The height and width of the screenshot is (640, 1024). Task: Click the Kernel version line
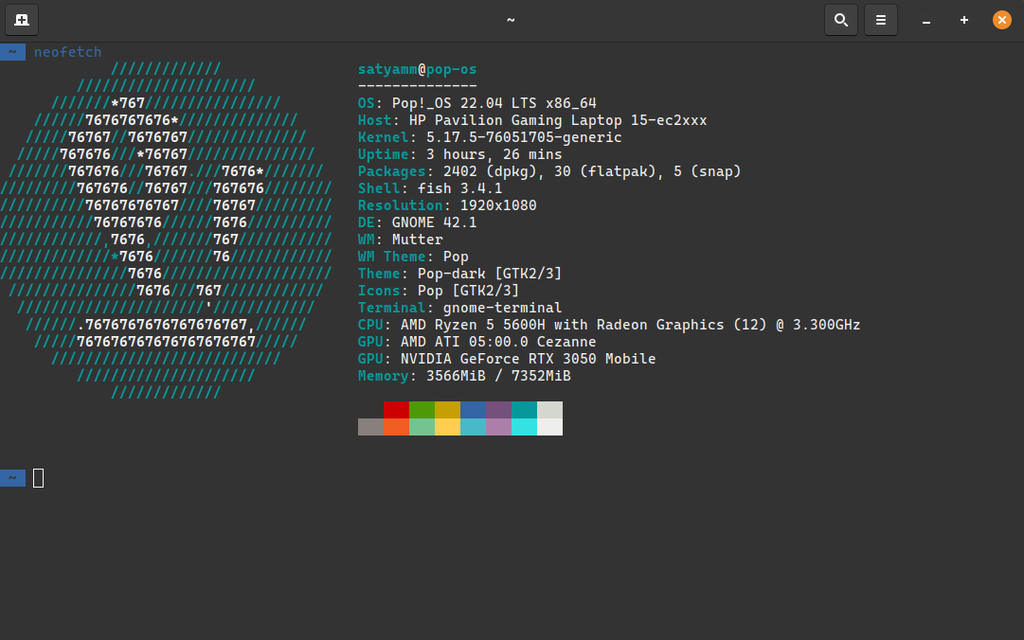point(490,137)
